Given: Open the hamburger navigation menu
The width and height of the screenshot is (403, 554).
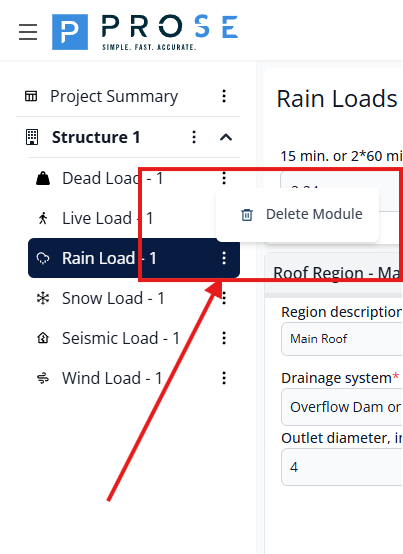Looking at the screenshot, I should coord(28,32).
